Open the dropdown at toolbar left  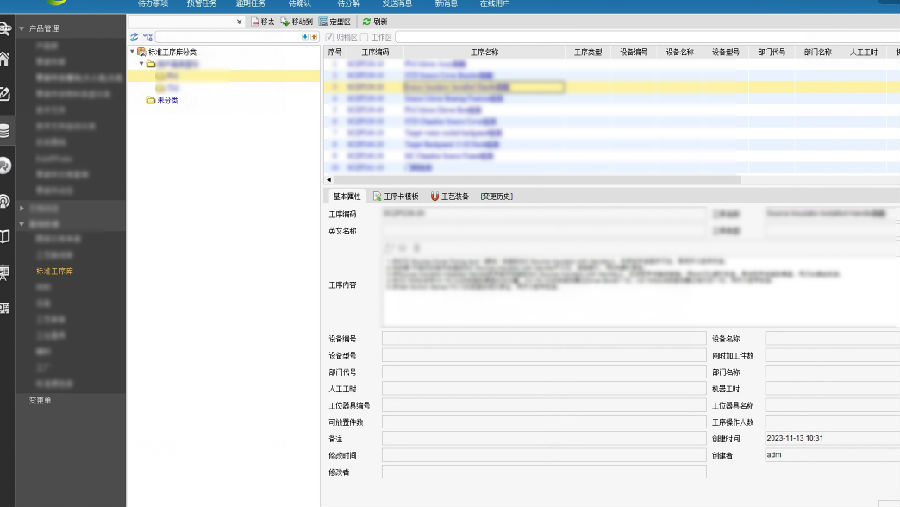click(x=239, y=22)
